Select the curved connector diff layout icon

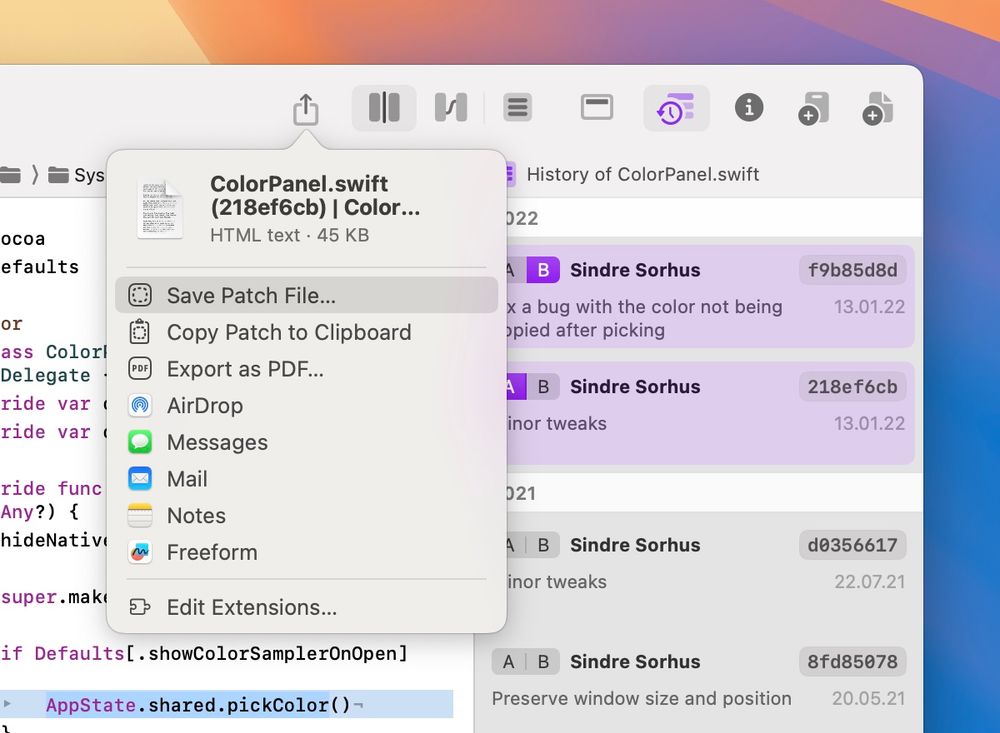pos(451,108)
